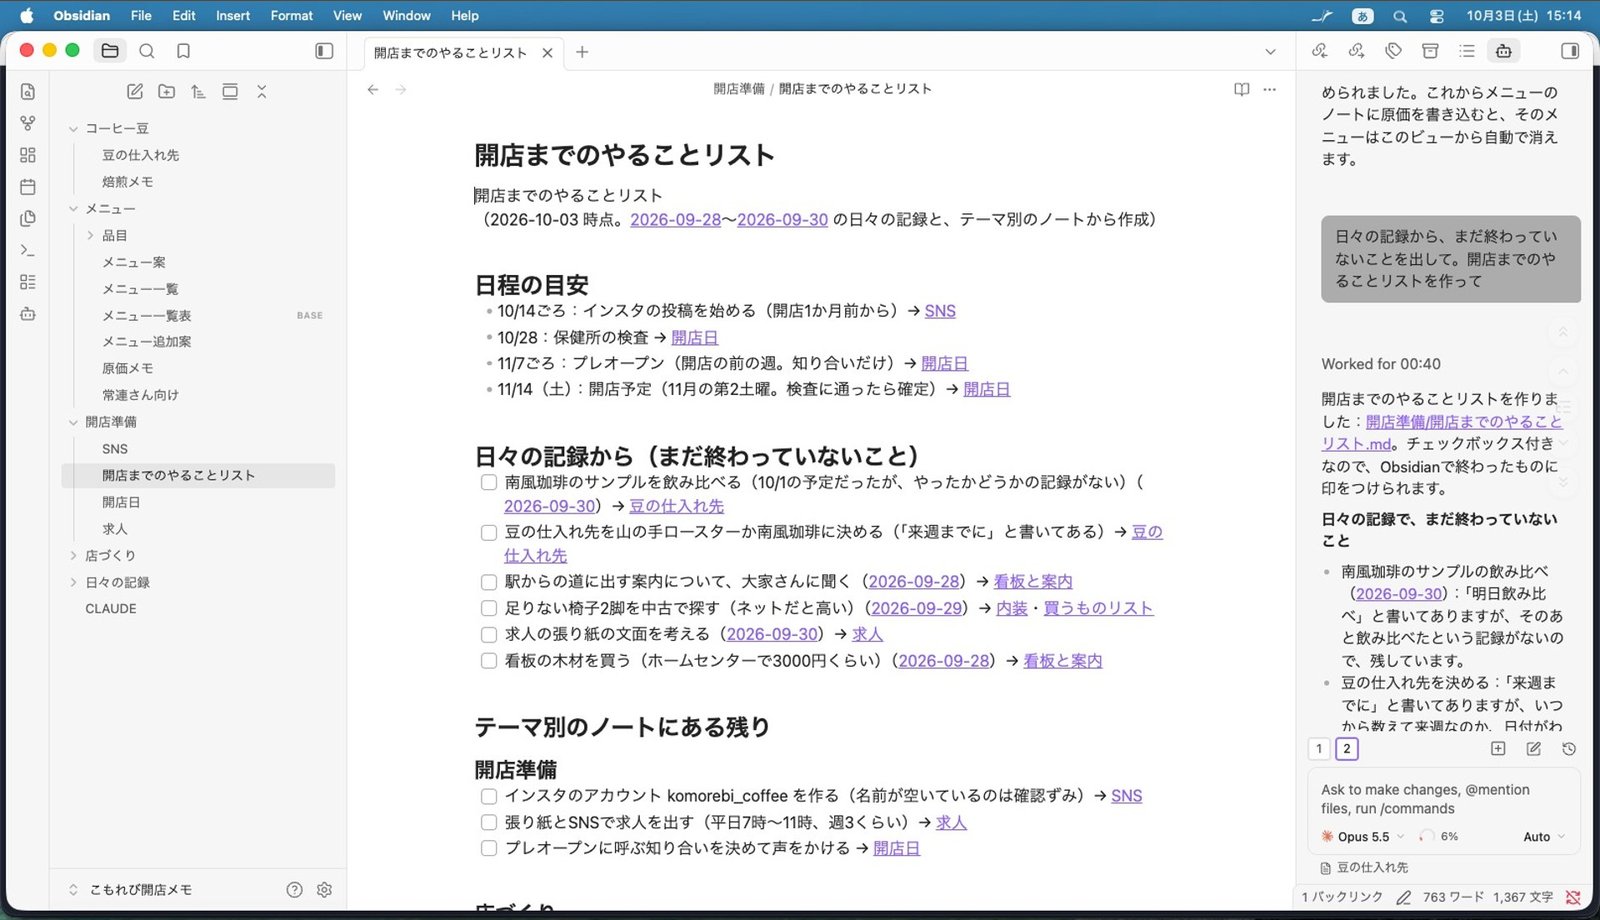1600x920 pixels.
Task: Check the インスタのアカウント task
Action: point(489,796)
